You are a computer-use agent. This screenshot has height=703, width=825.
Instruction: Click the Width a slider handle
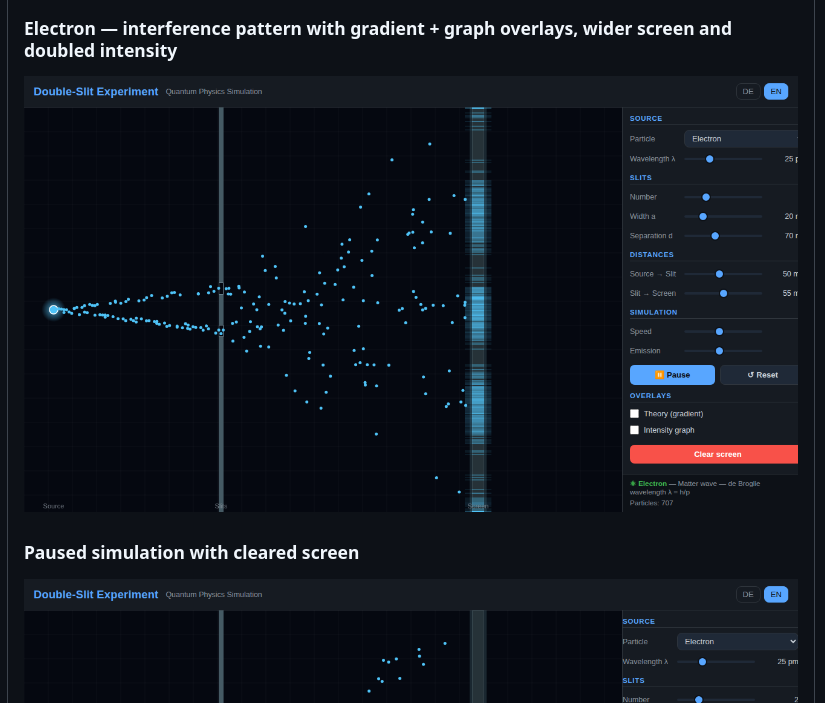703,216
